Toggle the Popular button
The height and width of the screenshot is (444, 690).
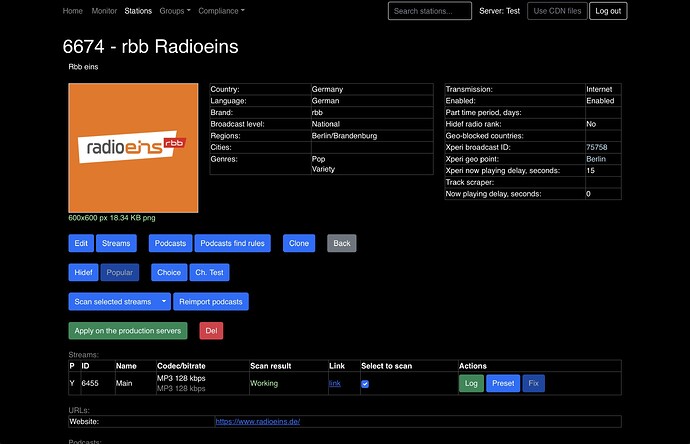120,272
